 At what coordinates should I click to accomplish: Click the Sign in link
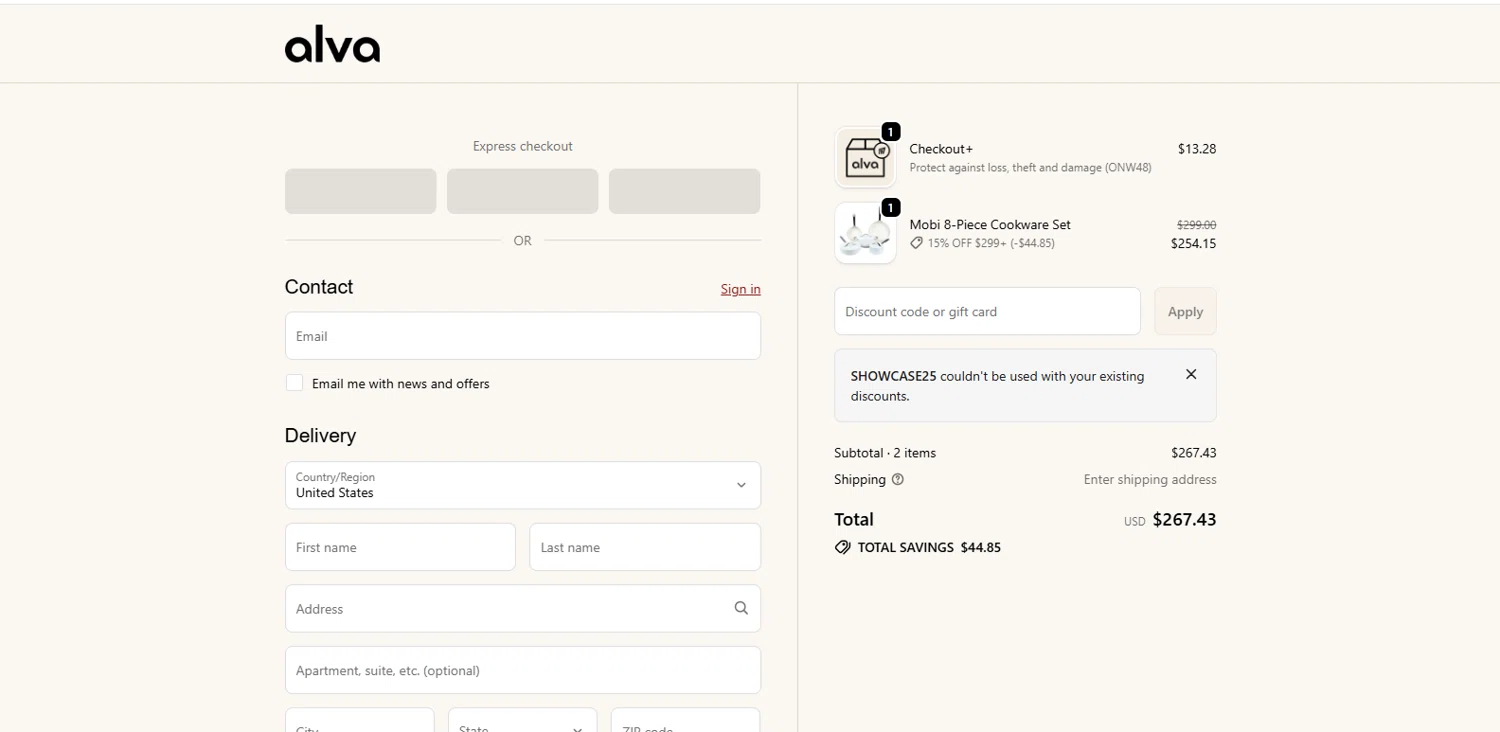click(x=741, y=289)
